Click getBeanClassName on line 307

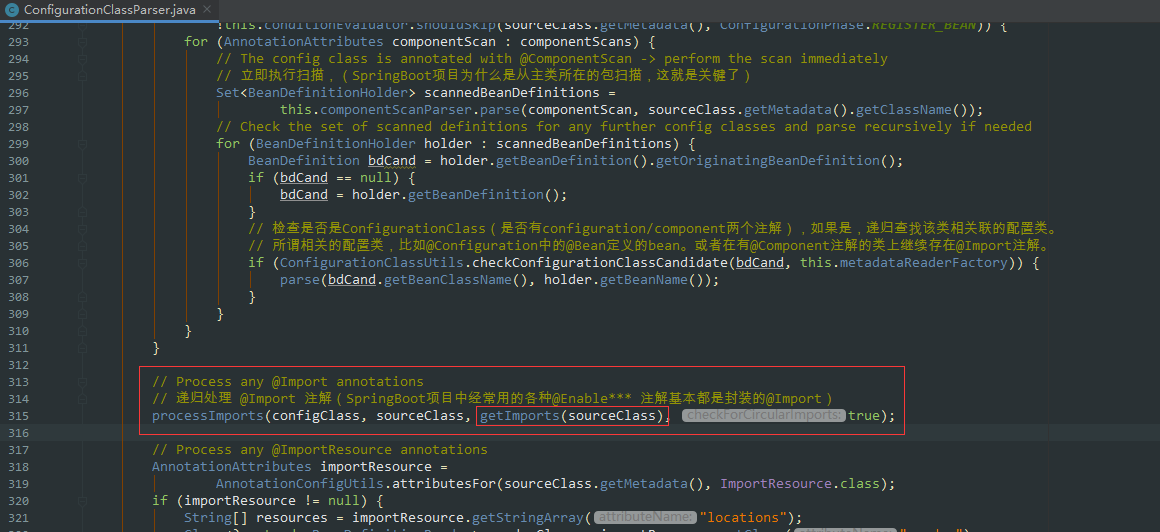click(x=448, y=280)
